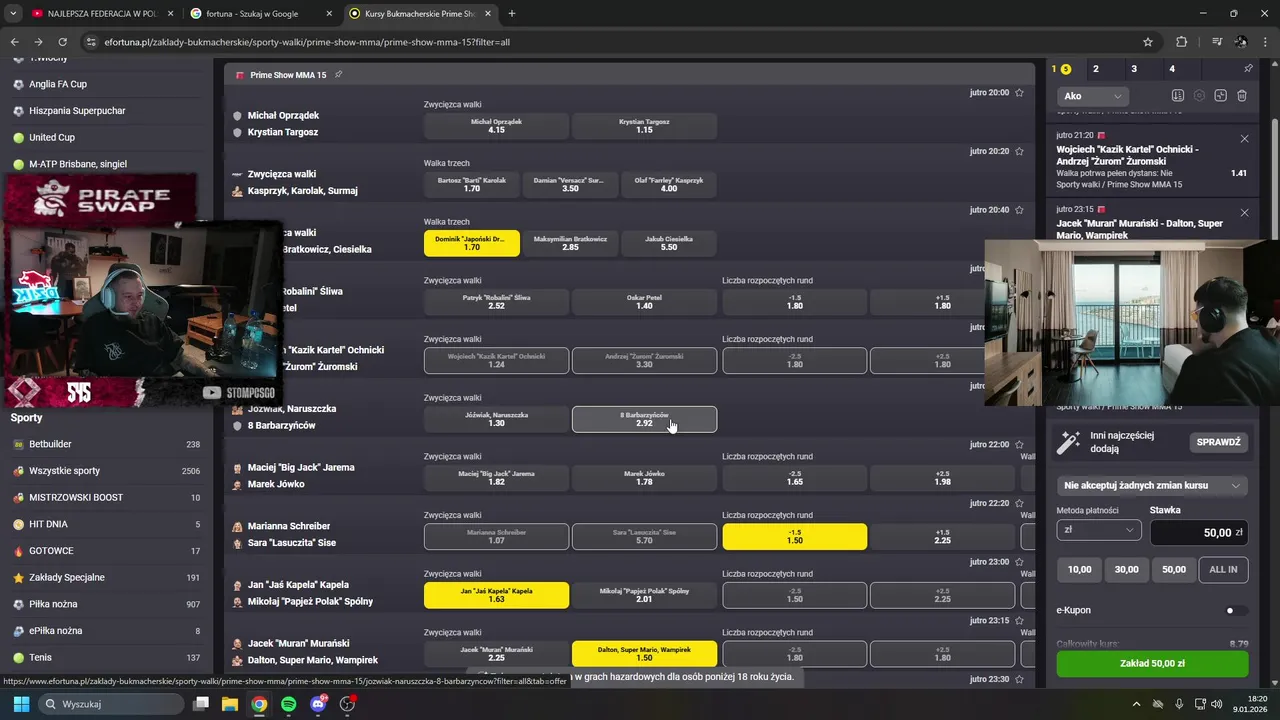Deselect the -1.5 rounds 1.50 odds for Schreiber fight
1280x720 pixels.
[x=794, y=536]
